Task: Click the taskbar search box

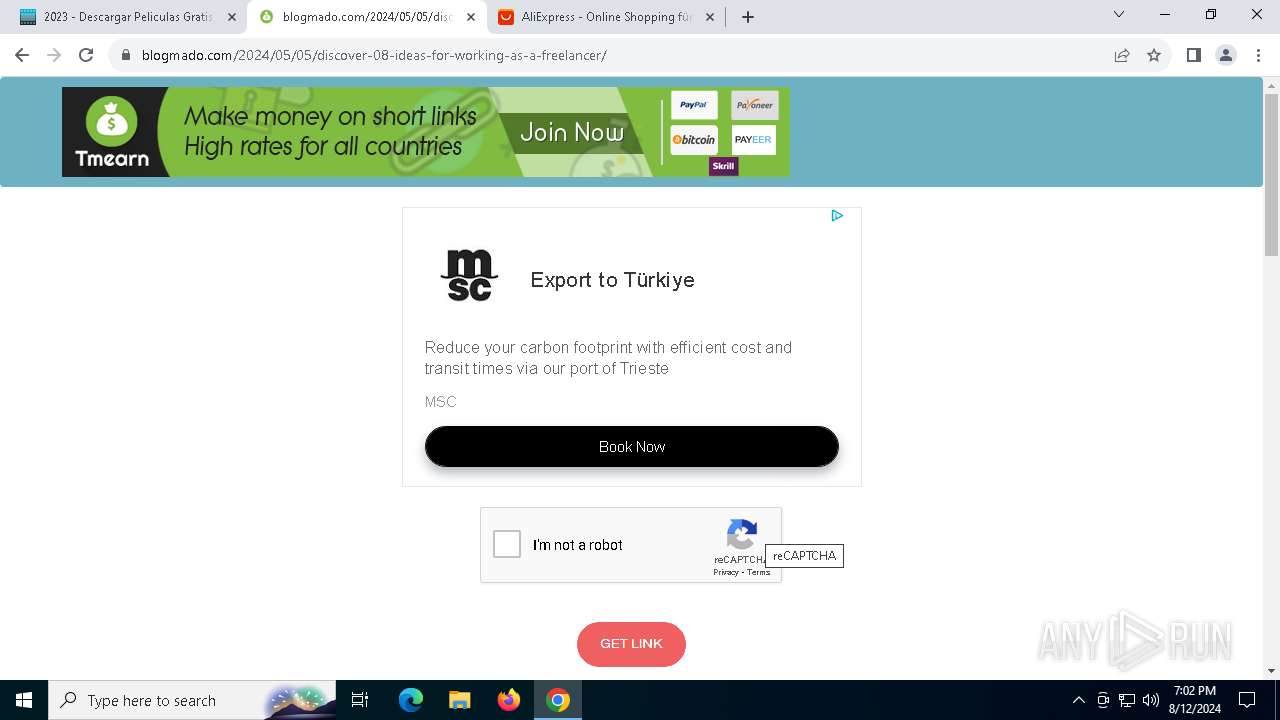Action: coord(190,700)
